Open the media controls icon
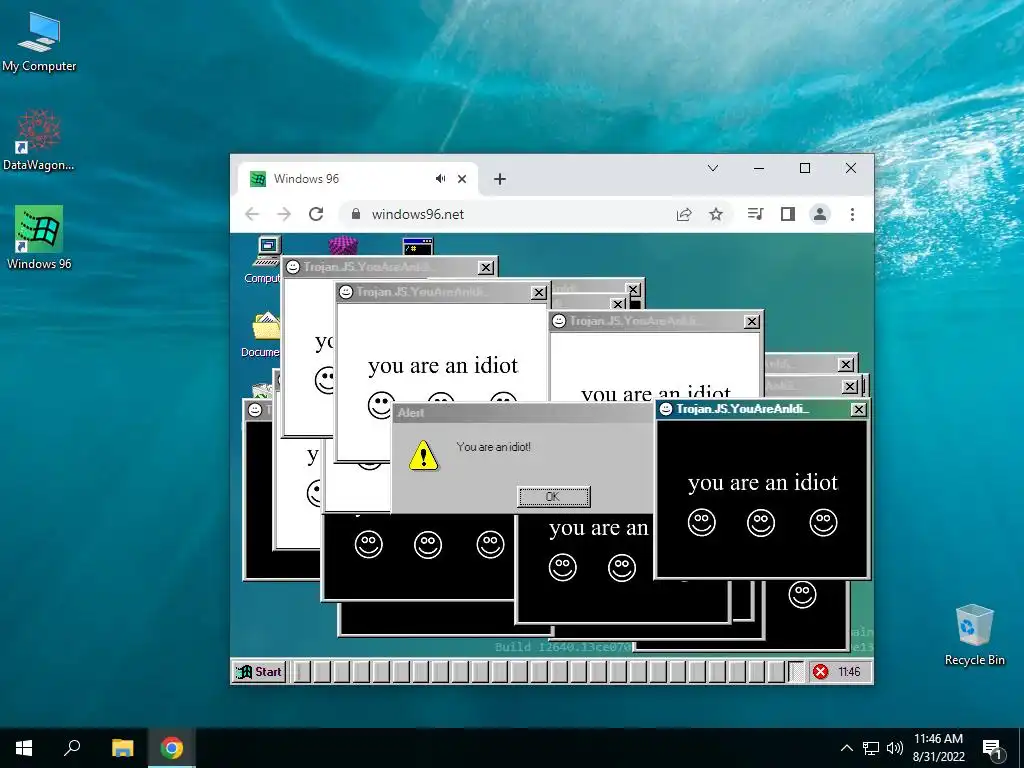Image resolution: width=1024 pixels, height=768 pixels. tap(756, 214)
